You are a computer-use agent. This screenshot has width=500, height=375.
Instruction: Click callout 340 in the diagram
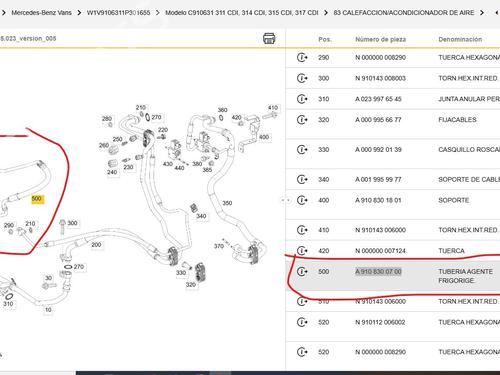pos(201,216)
